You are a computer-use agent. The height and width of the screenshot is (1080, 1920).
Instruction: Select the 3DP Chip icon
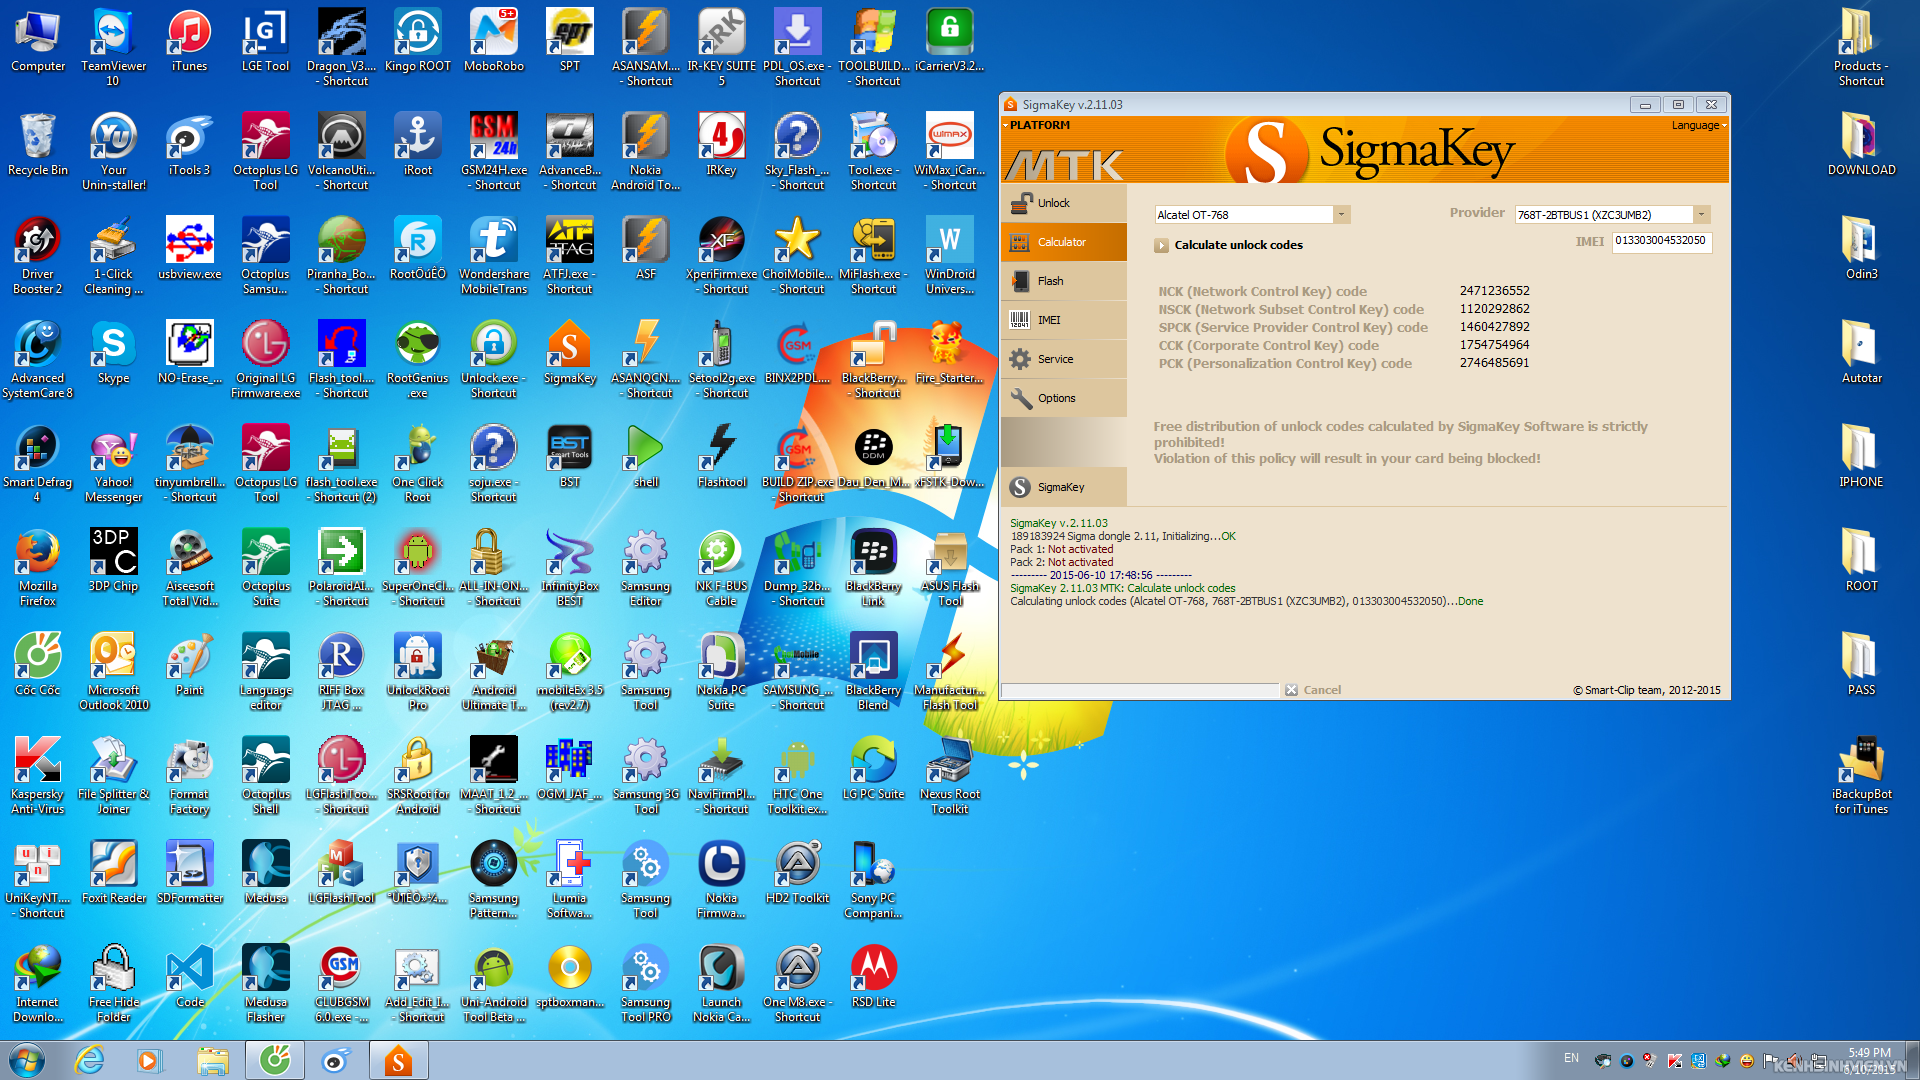tap(113, 561)
